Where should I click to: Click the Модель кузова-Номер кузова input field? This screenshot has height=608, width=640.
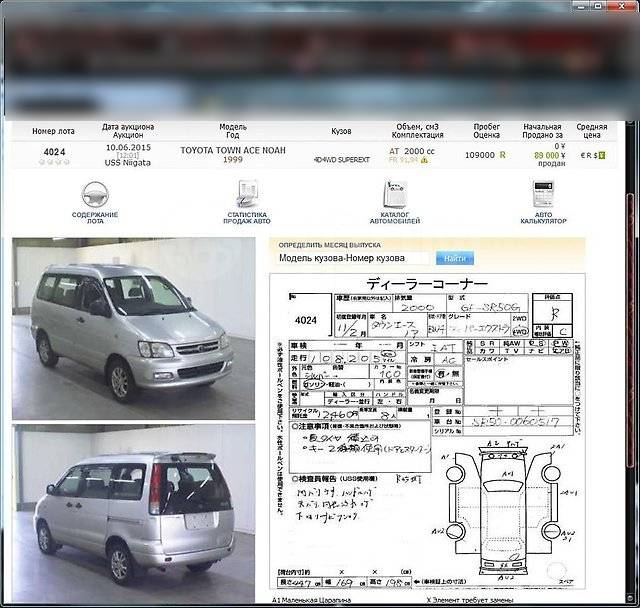pos(353,258)
